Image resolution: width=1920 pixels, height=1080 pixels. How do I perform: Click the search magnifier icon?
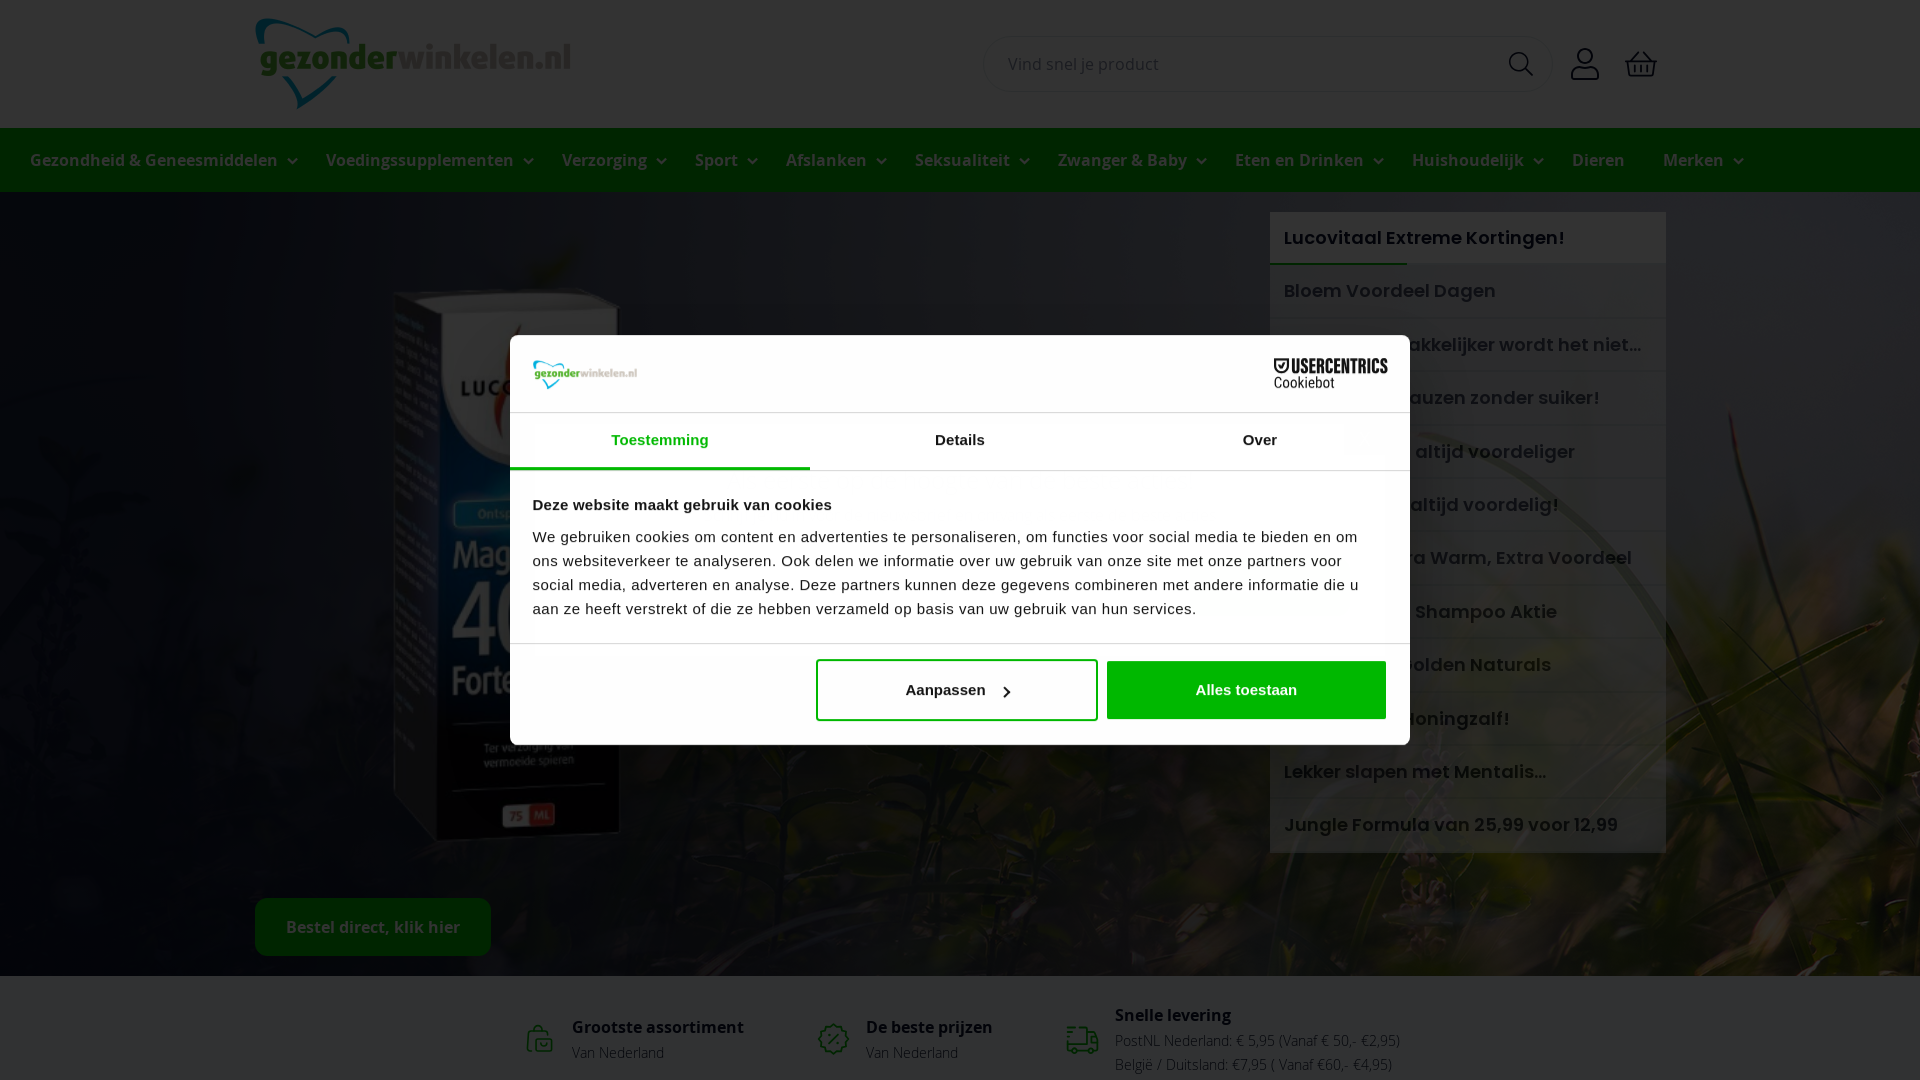(1520, 64)
